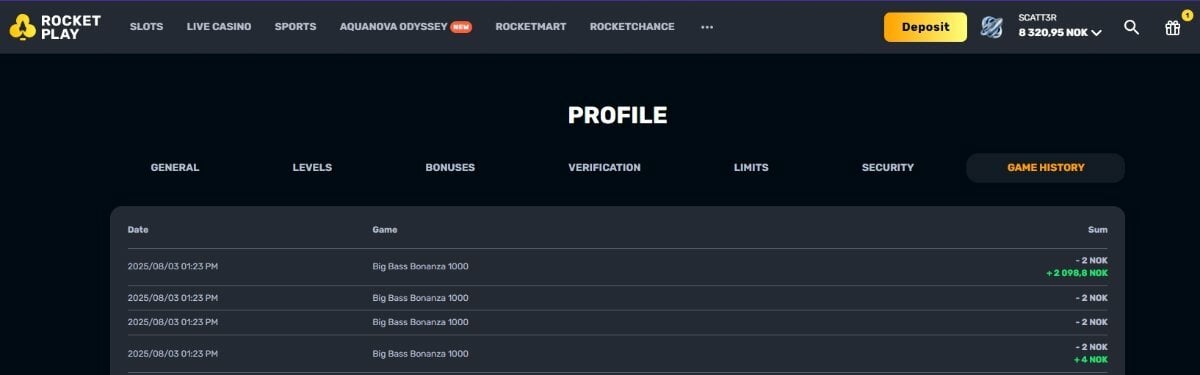Click the +4 NOK win amount
The width and height of the screenshot is (1200, 375).
pyautogui.click(x=1091, y=360)
